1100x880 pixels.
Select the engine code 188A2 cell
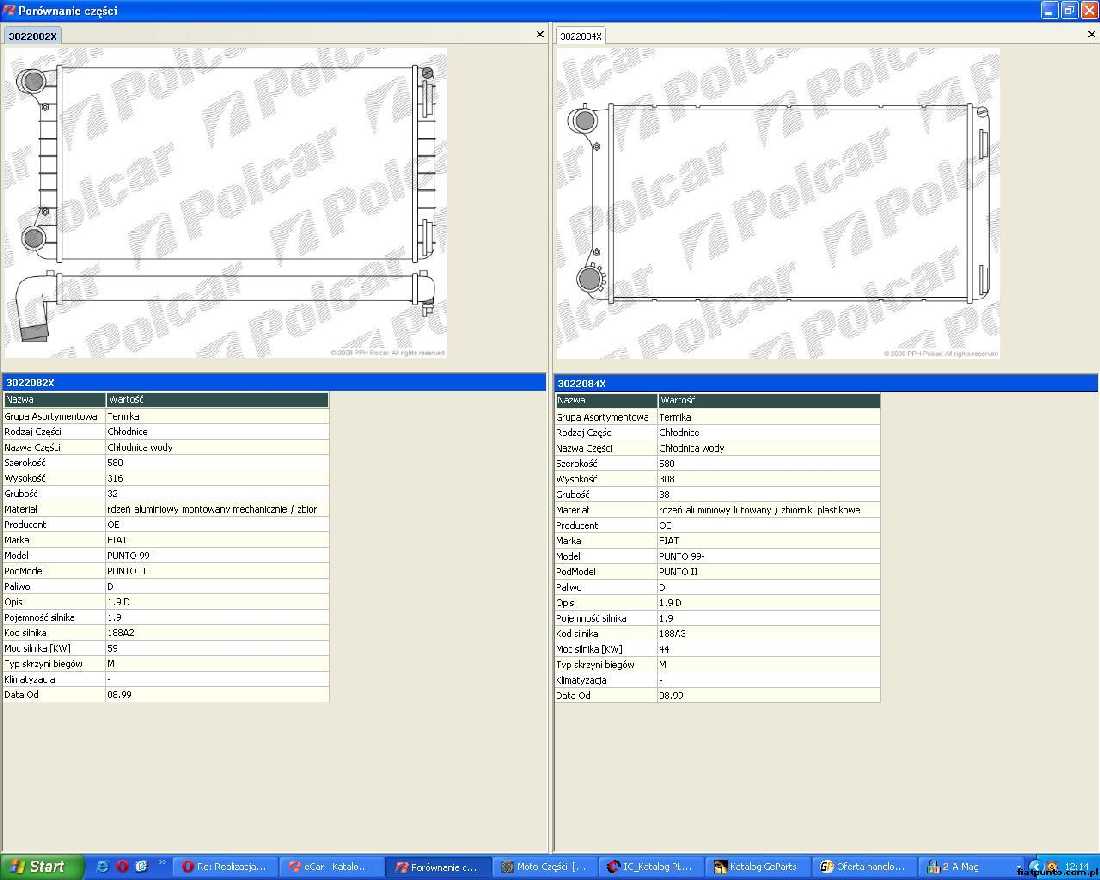[x=217, y=632]
